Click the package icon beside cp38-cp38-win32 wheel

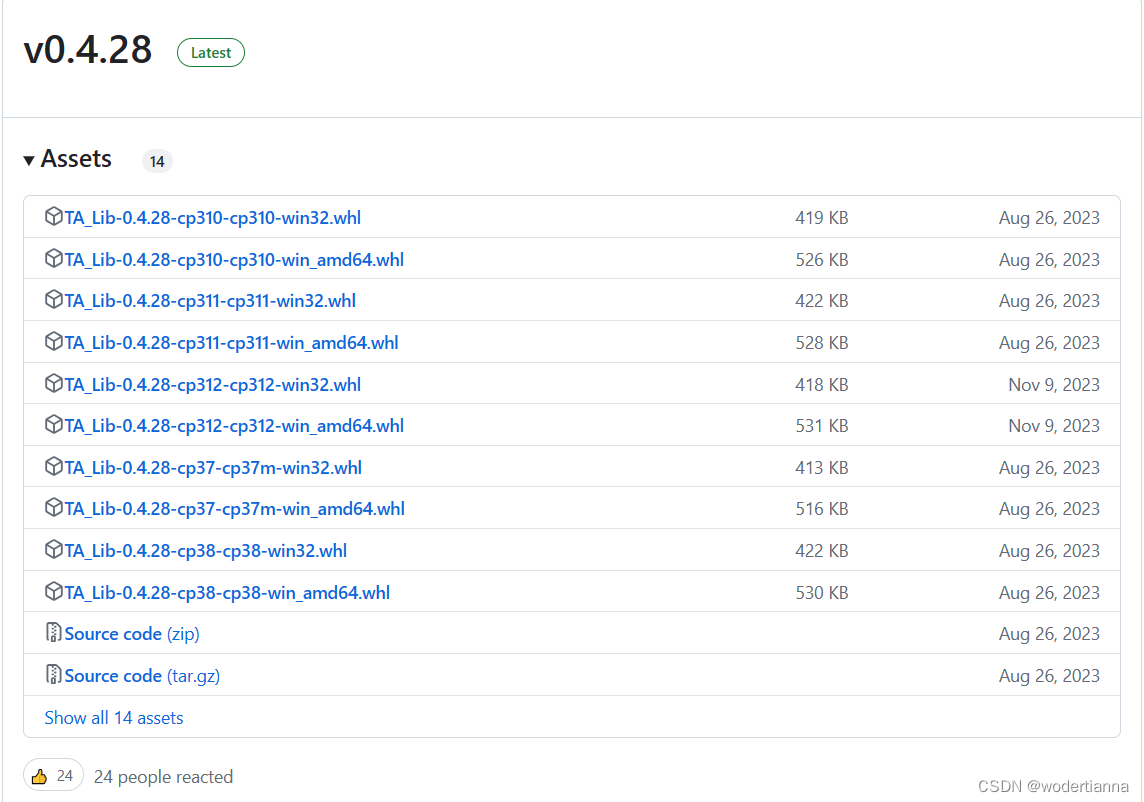pos(54,550)
